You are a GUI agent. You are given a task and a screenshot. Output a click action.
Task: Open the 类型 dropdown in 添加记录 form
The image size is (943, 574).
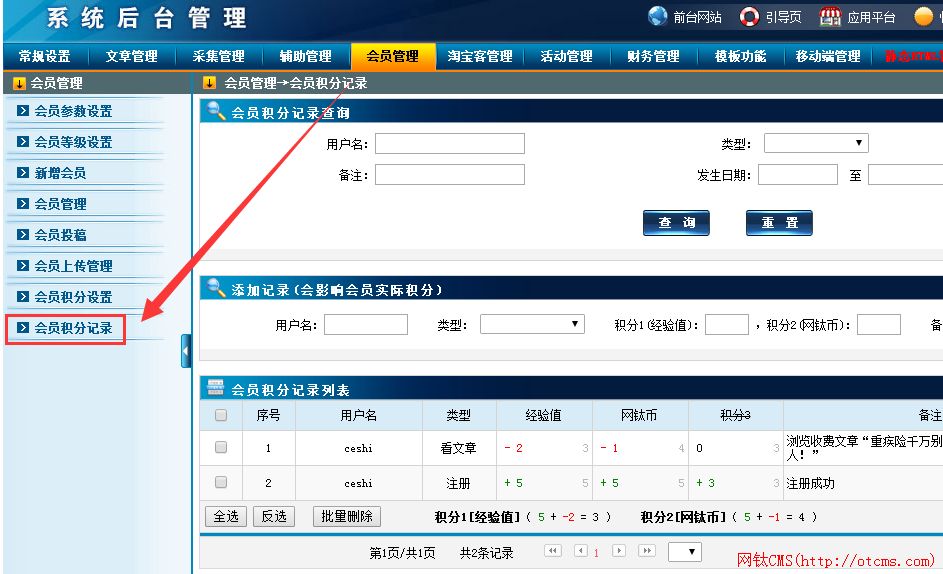click(x=532, y=324)
